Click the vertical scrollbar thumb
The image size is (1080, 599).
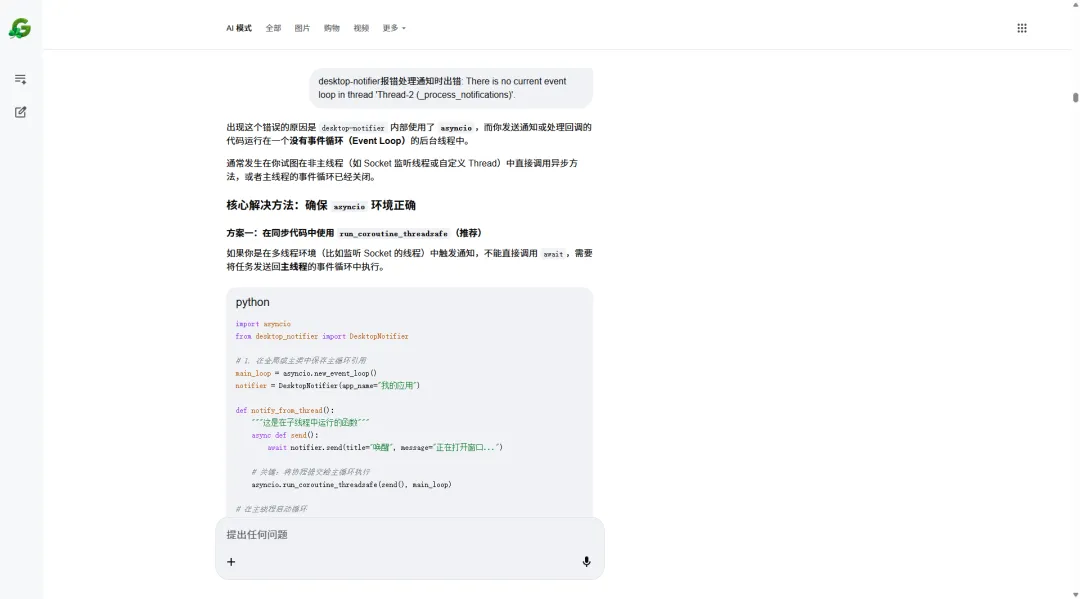pyautogui.click(x=1075, y=98)
